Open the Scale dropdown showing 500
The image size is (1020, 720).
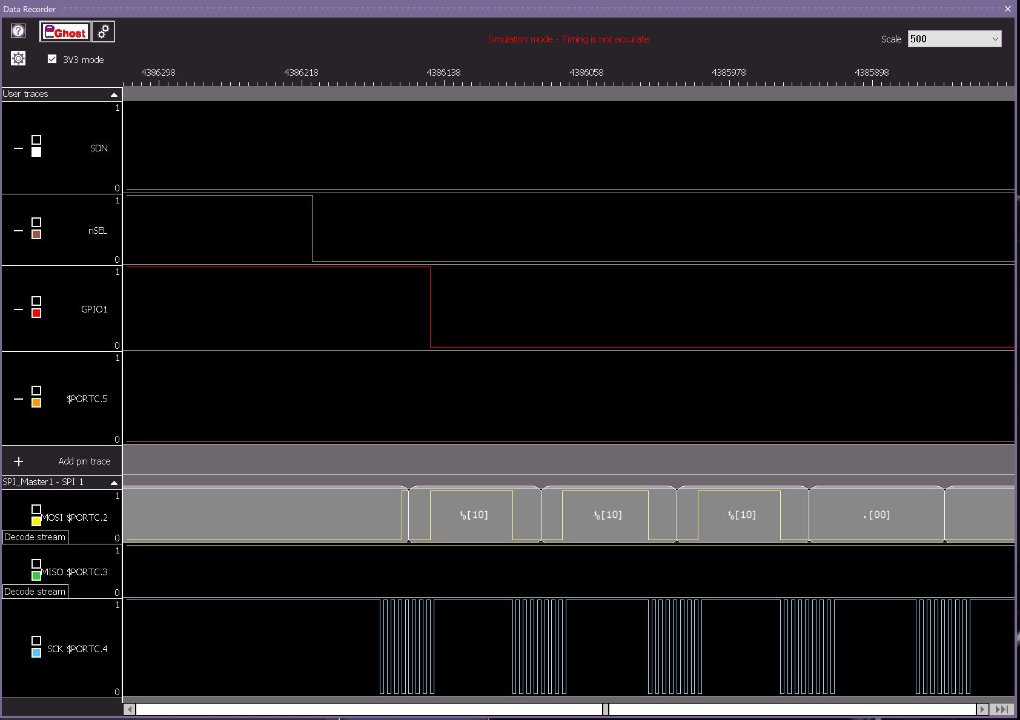pyautogui.click(x=954, y=39)
